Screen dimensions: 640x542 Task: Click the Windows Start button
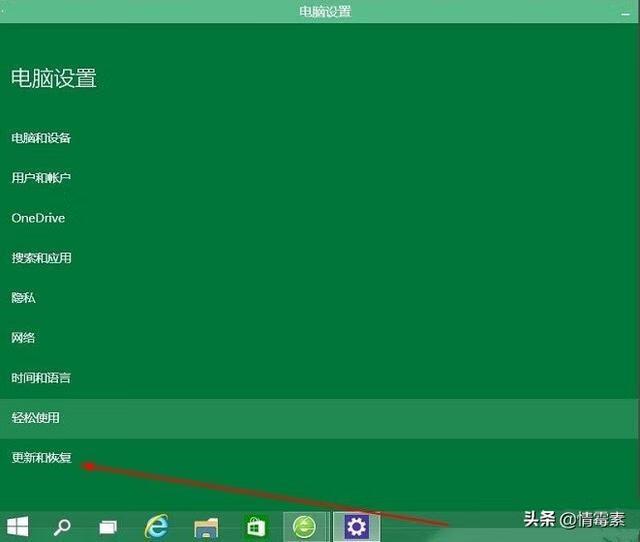(18, 526)
